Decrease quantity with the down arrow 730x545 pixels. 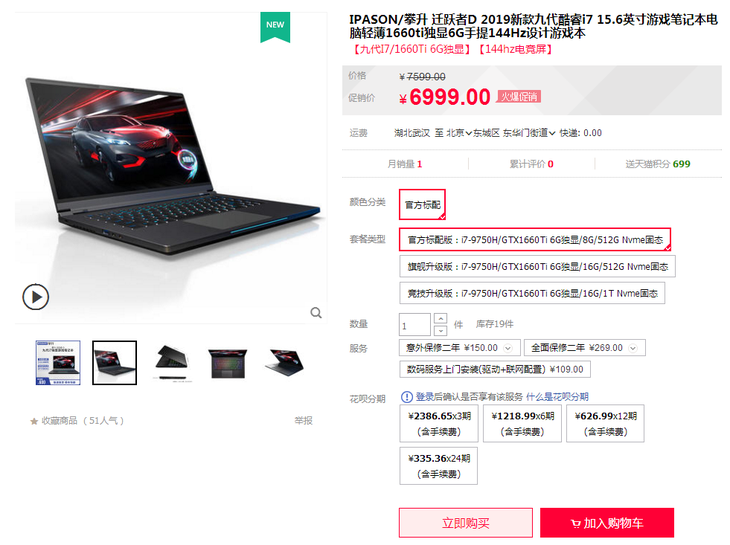440,330
